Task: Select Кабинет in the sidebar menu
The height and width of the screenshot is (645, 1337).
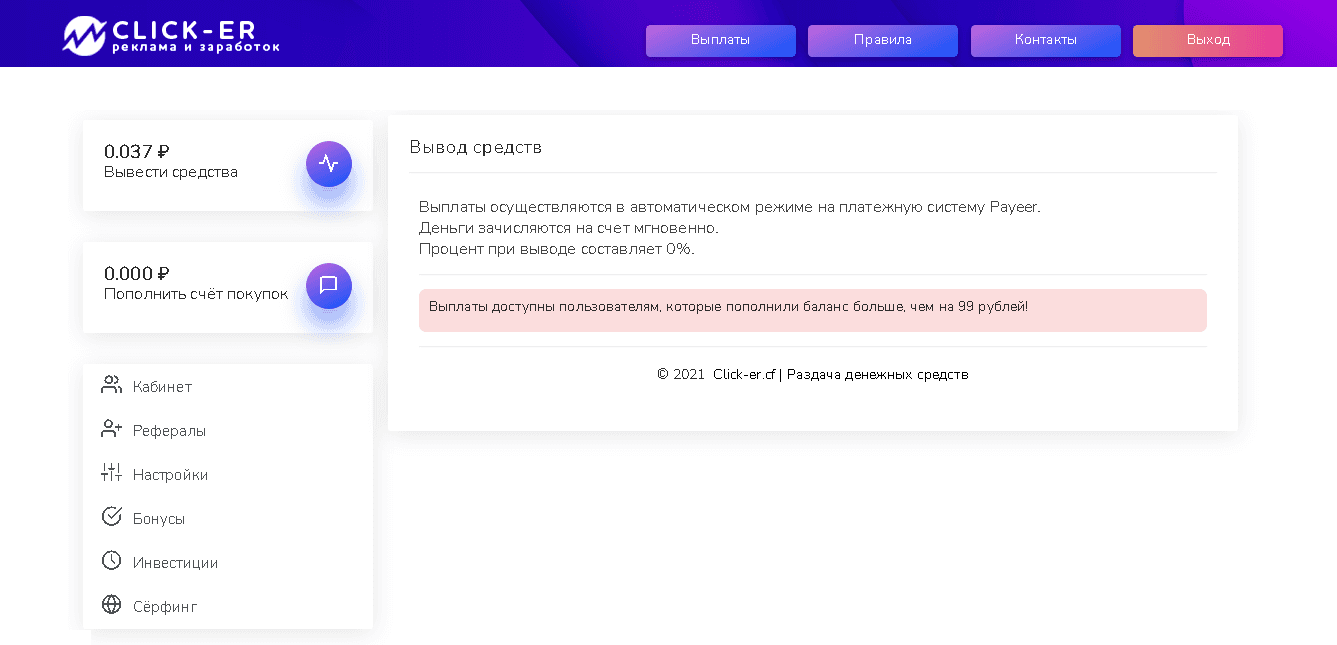Action: click(162, 387)
